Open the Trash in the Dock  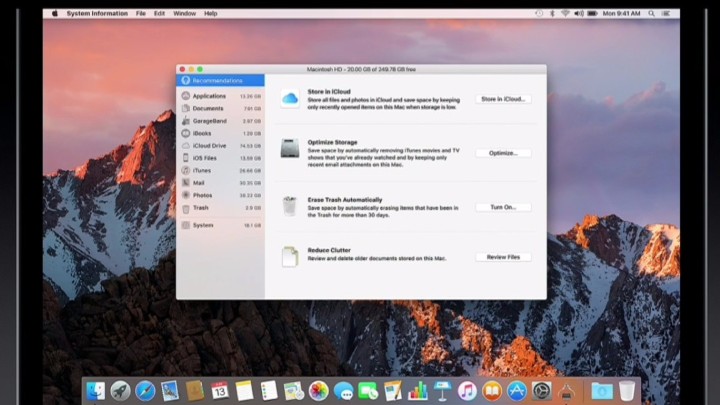(x=627, y=391)
